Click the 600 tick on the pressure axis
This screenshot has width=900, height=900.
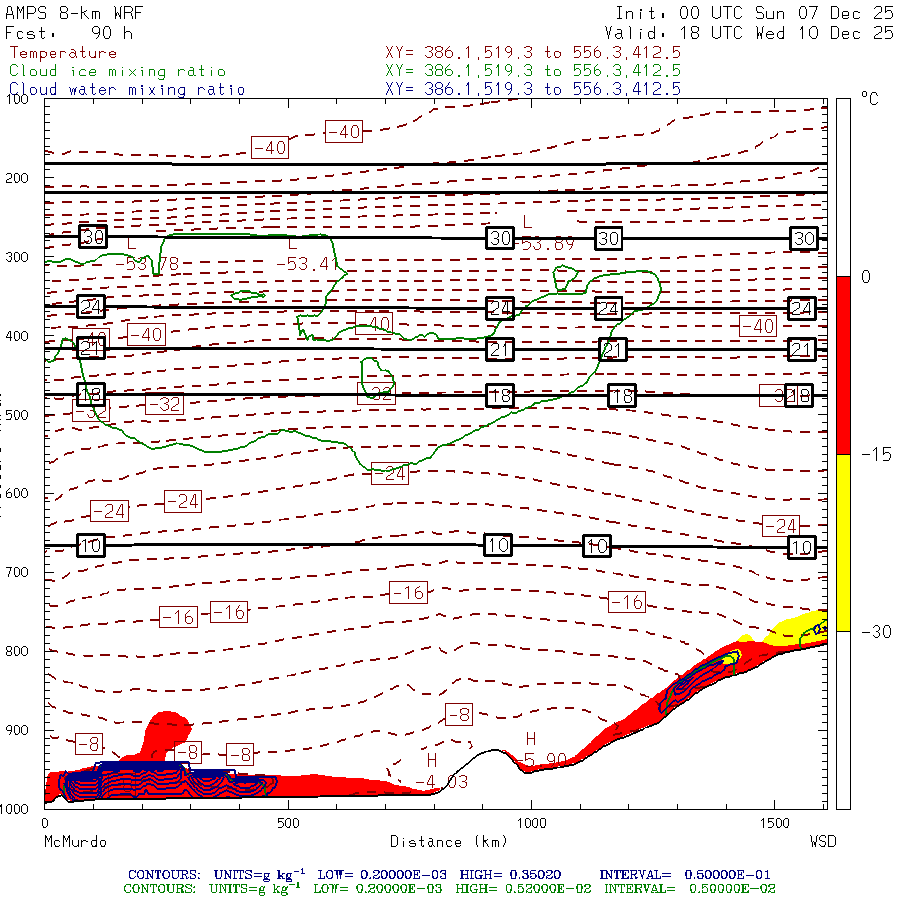pyautogui.click(x=17, y=494)
